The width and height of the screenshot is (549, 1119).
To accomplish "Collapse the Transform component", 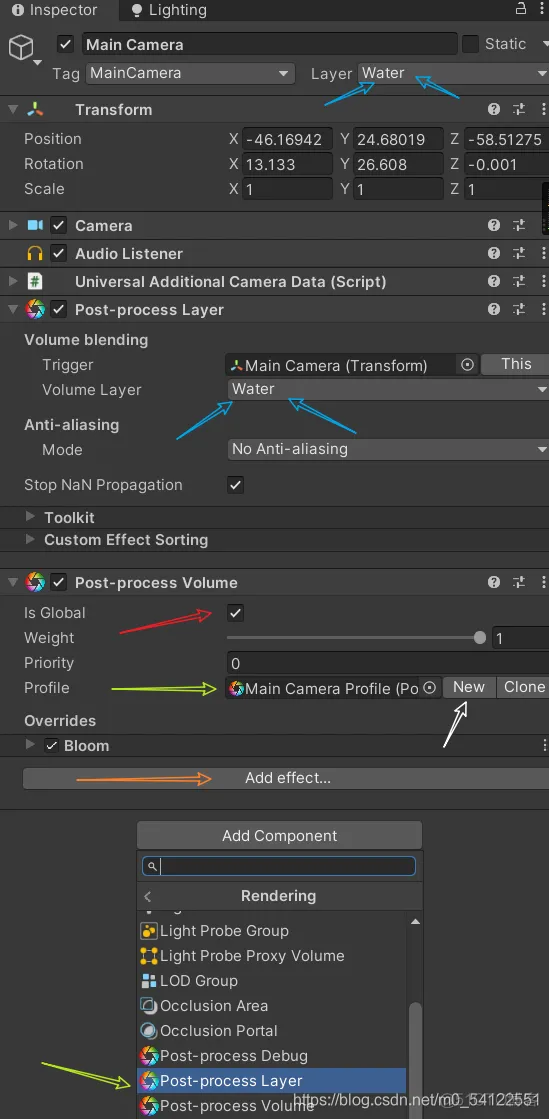I will click(x=13, y=110).
